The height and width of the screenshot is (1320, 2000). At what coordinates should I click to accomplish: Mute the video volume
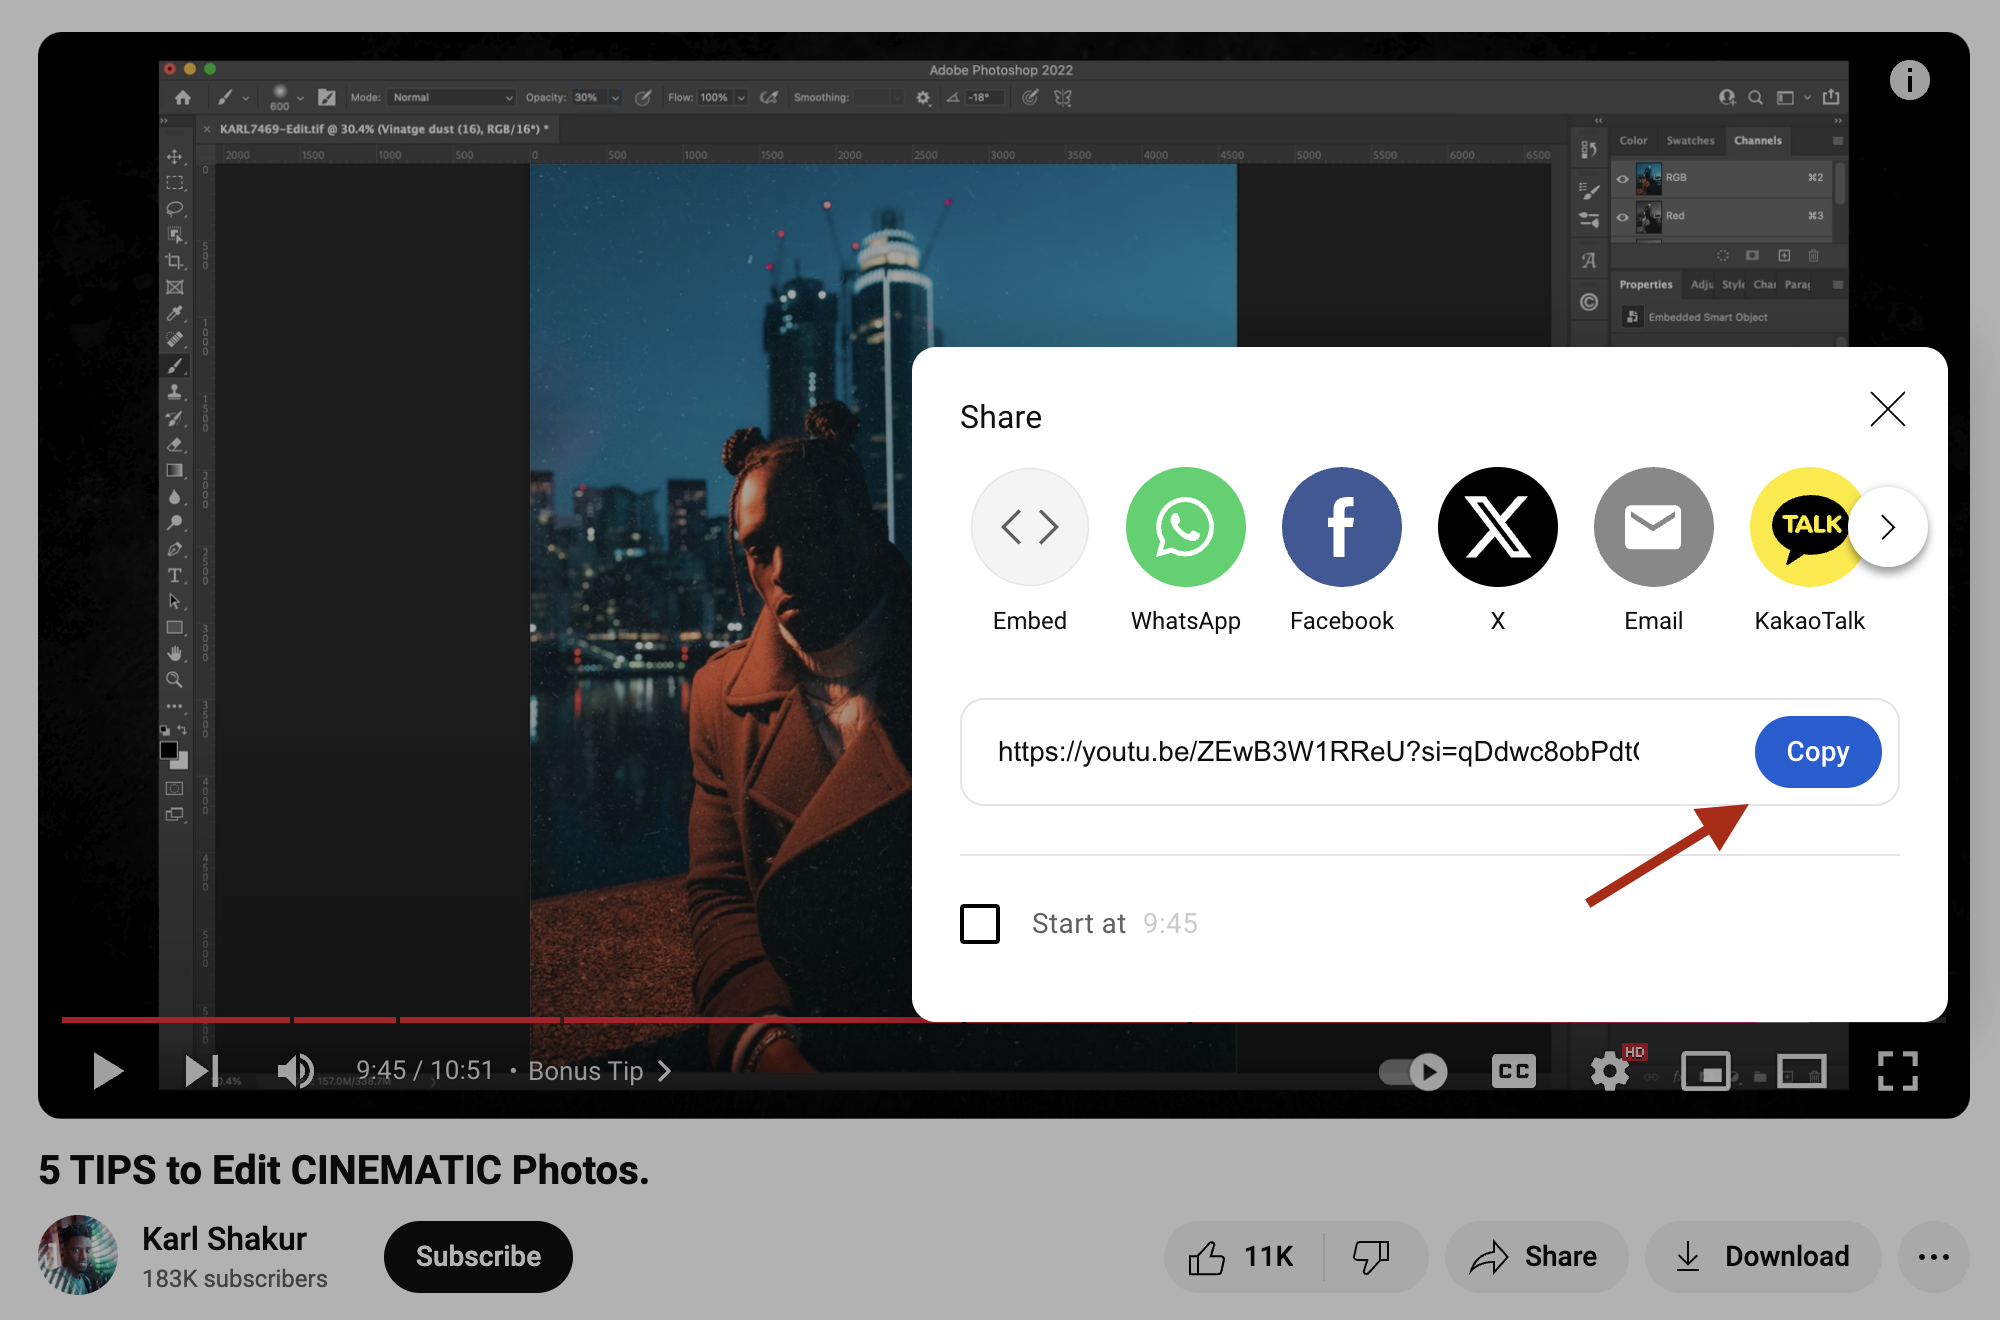click(x=295, y=1071)
